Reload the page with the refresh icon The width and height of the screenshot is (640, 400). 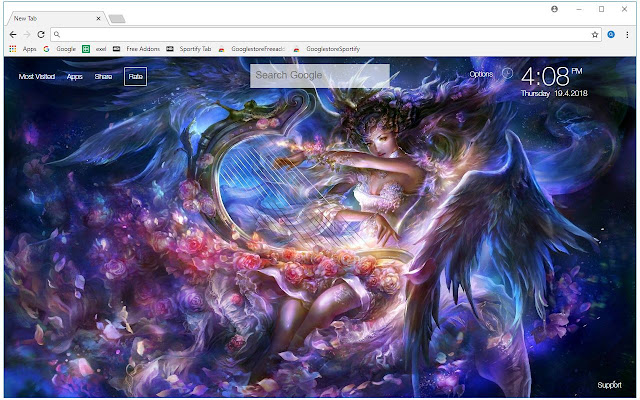point(41,35)
